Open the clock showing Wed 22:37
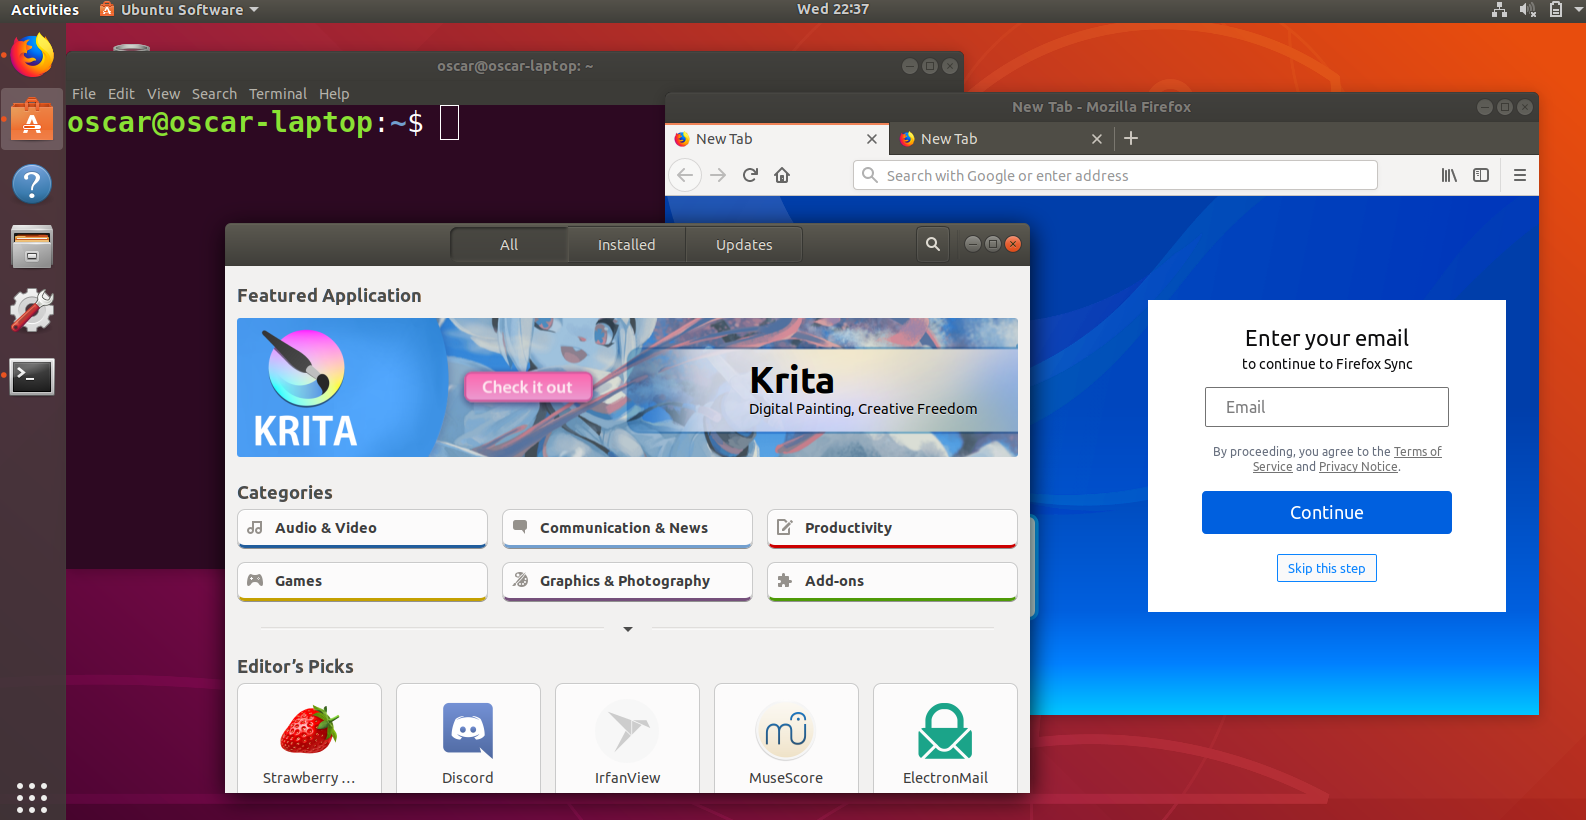 [x=833, y=9]
